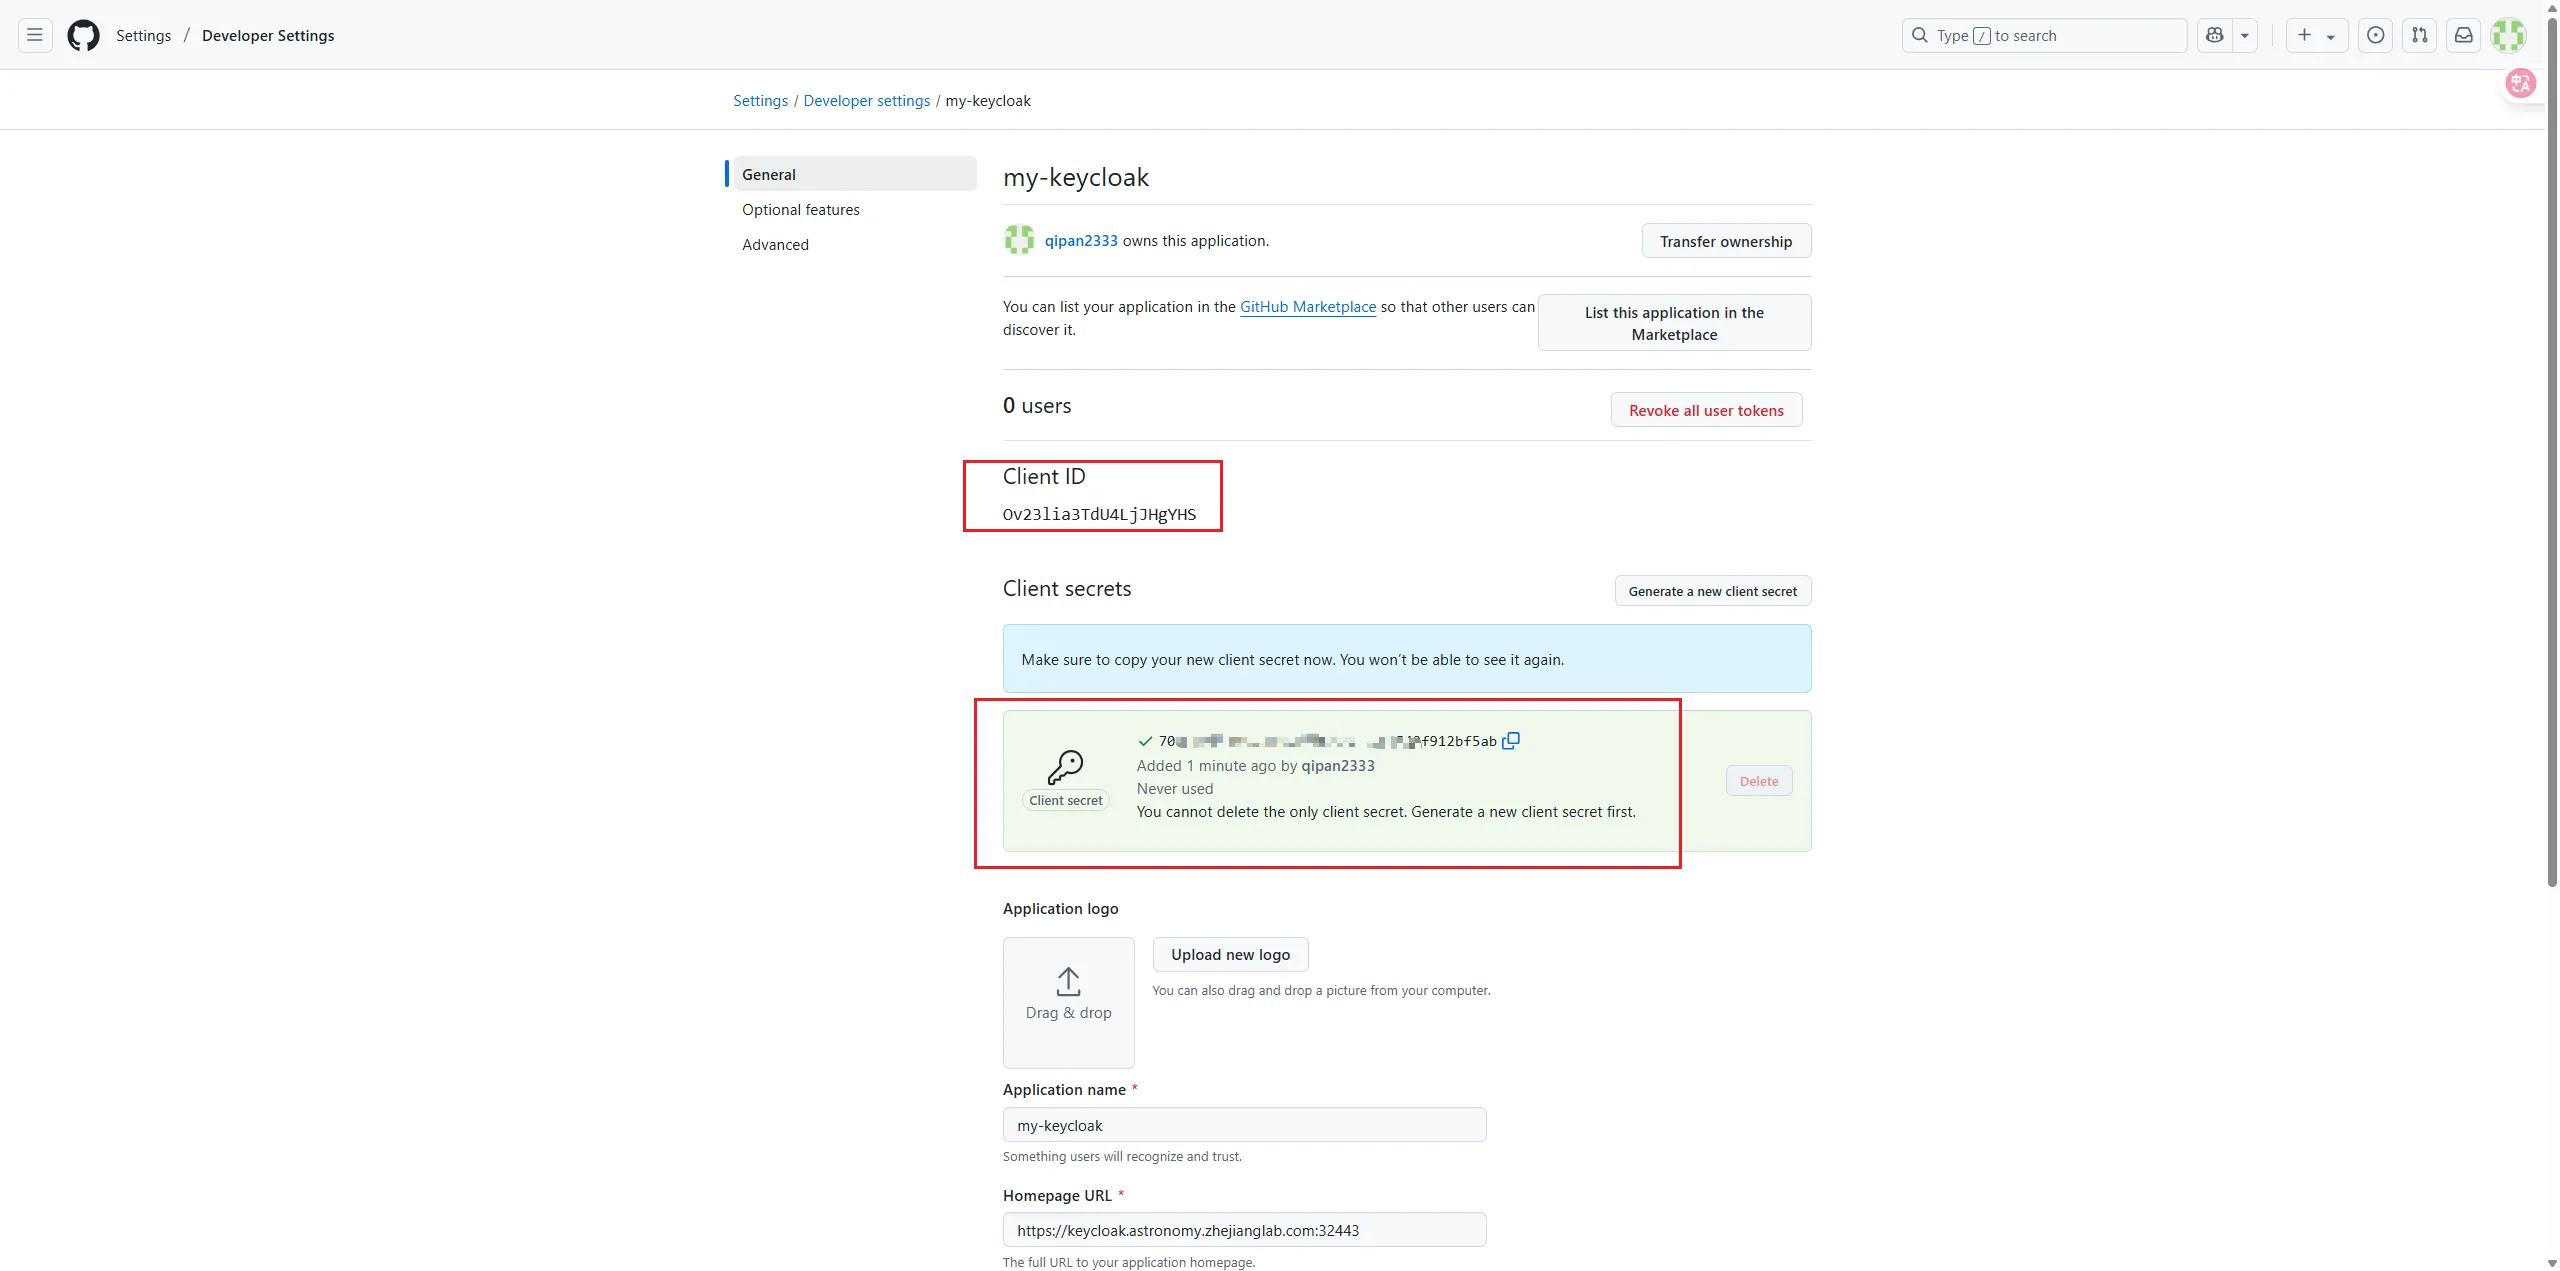Image resolution: width=2560 pixels, height=1271 pixels.
Task: Copy the client secret with copy icon
Action: [x=1511, y=741]
